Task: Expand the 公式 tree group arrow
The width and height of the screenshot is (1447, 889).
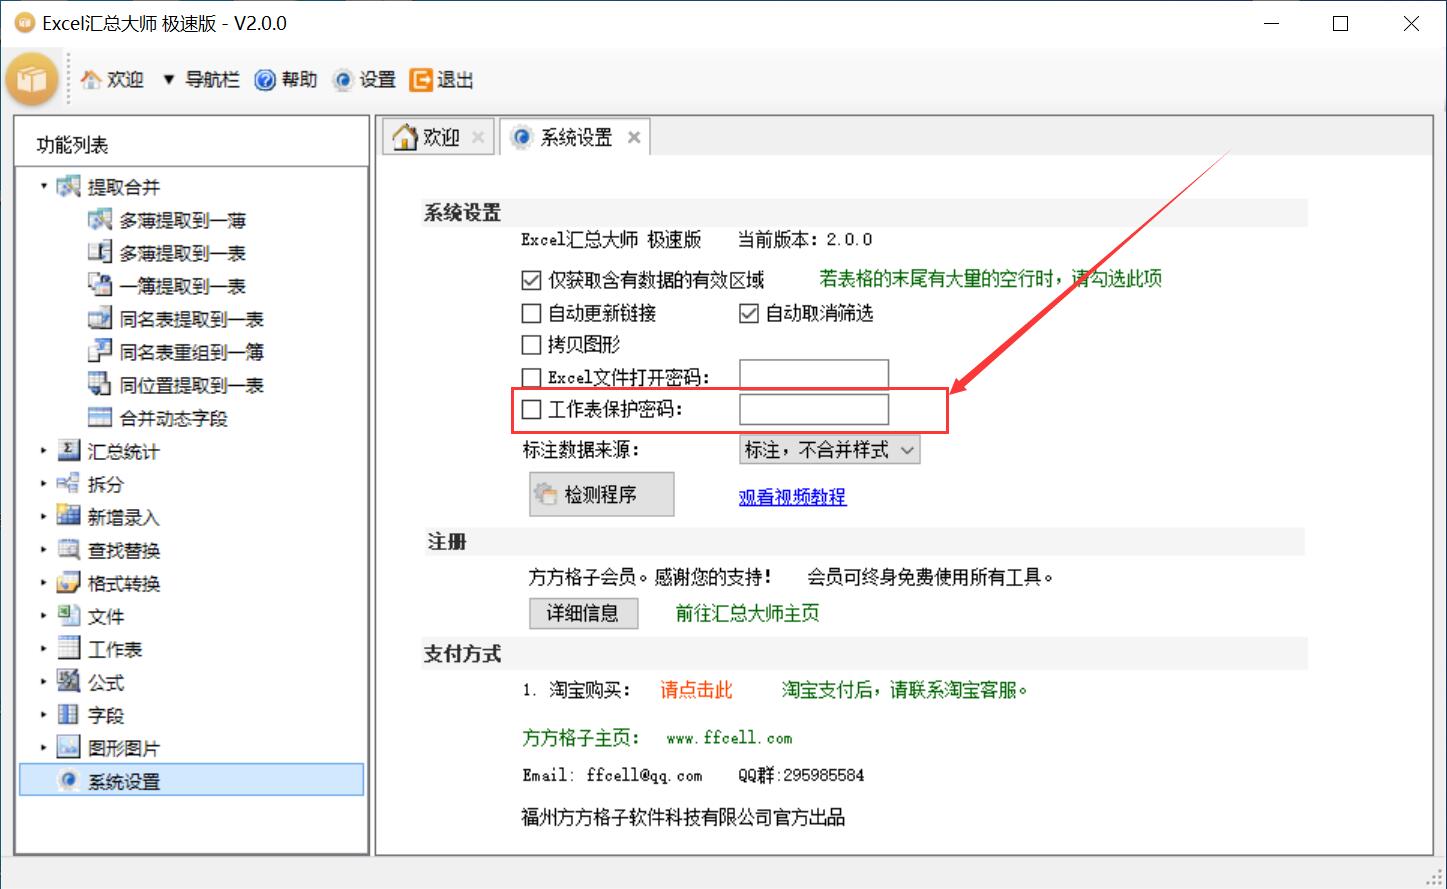Action: pos(44,681)
